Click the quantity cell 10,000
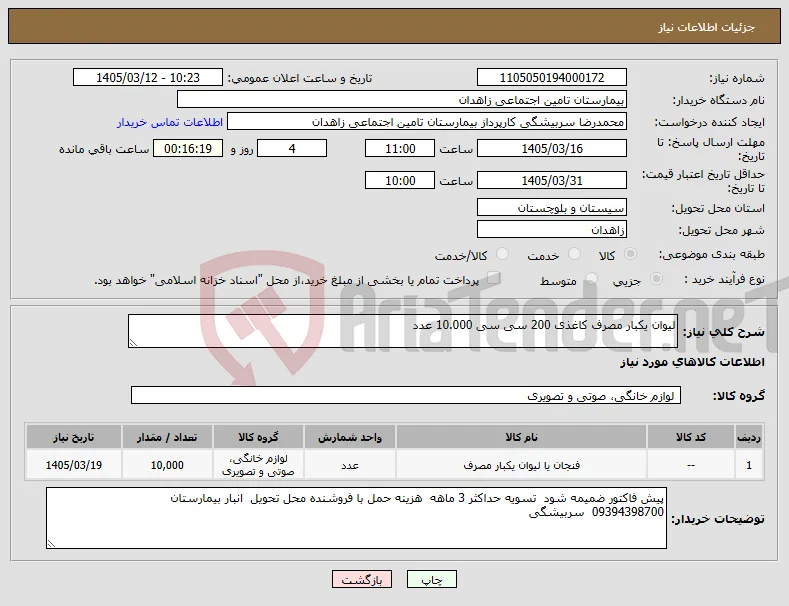The height and width of the screenshot is (606, 789). tap(167, 465)
